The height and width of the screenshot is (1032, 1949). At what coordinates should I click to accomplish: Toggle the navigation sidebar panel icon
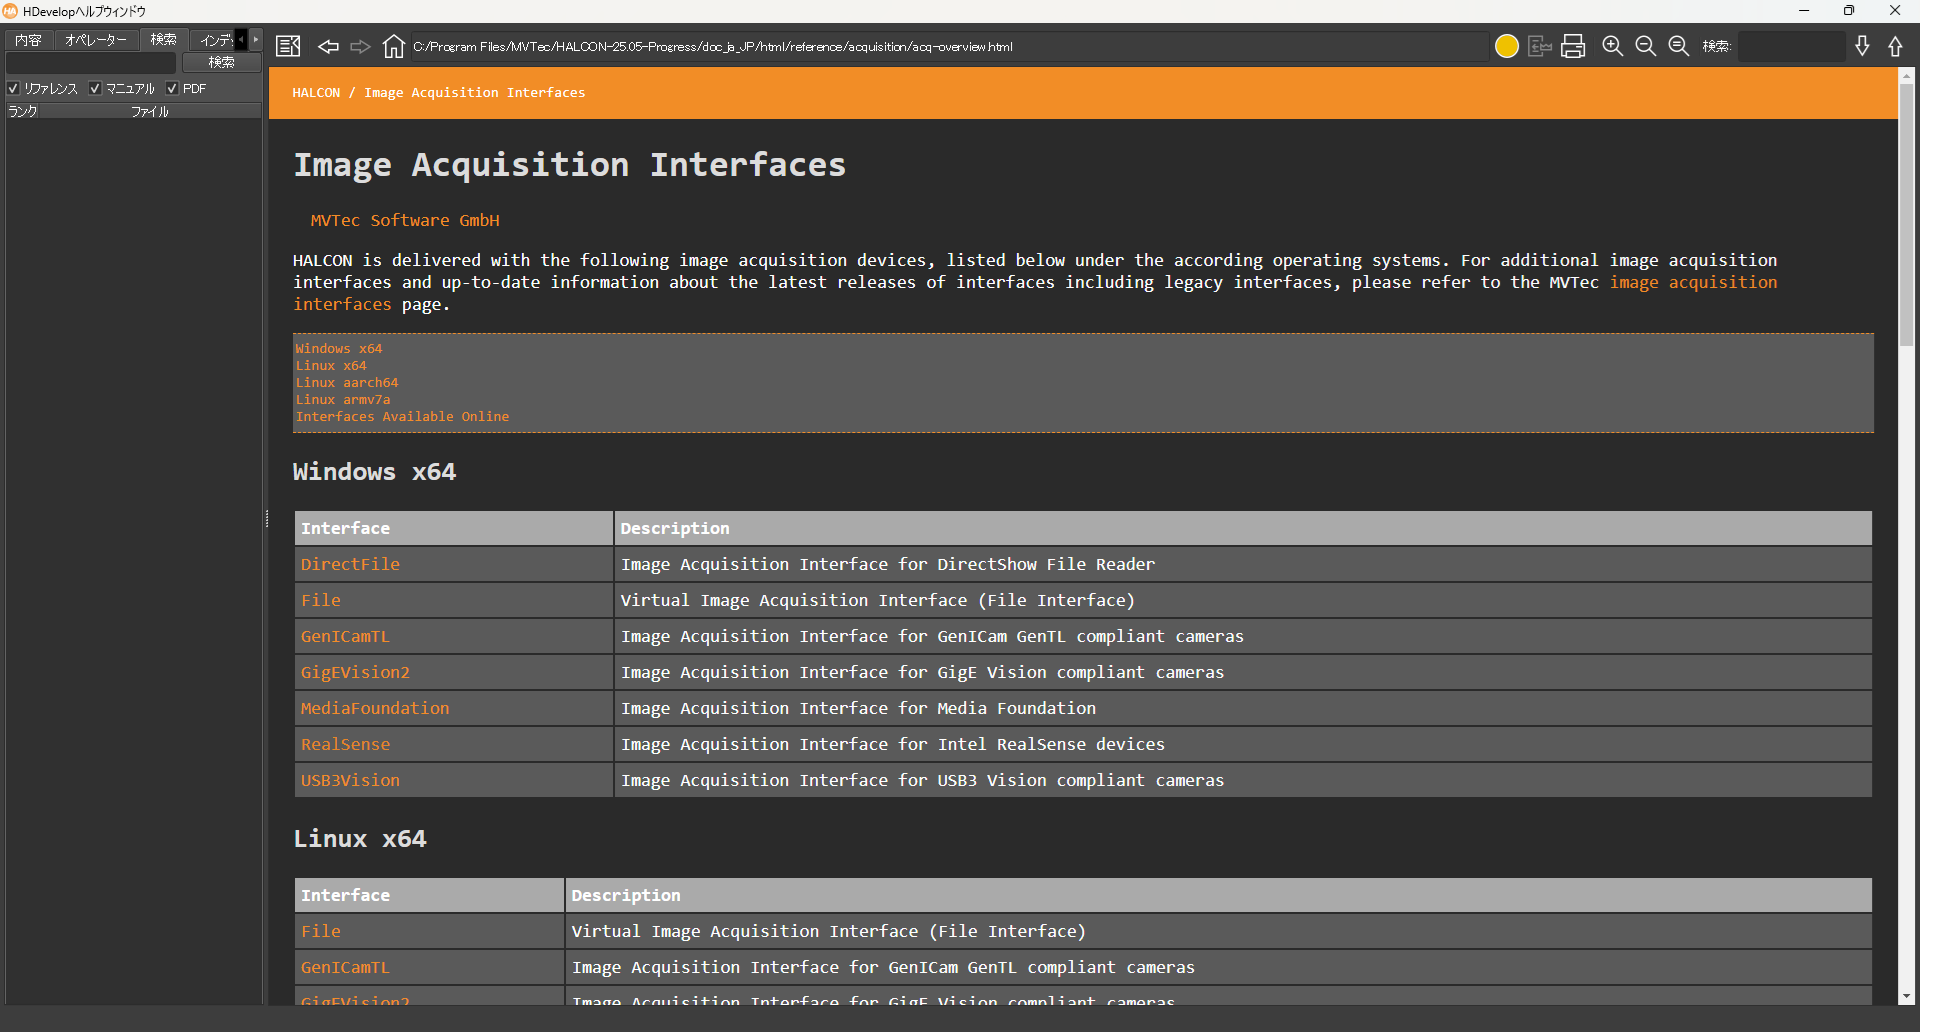pos(288,47)
